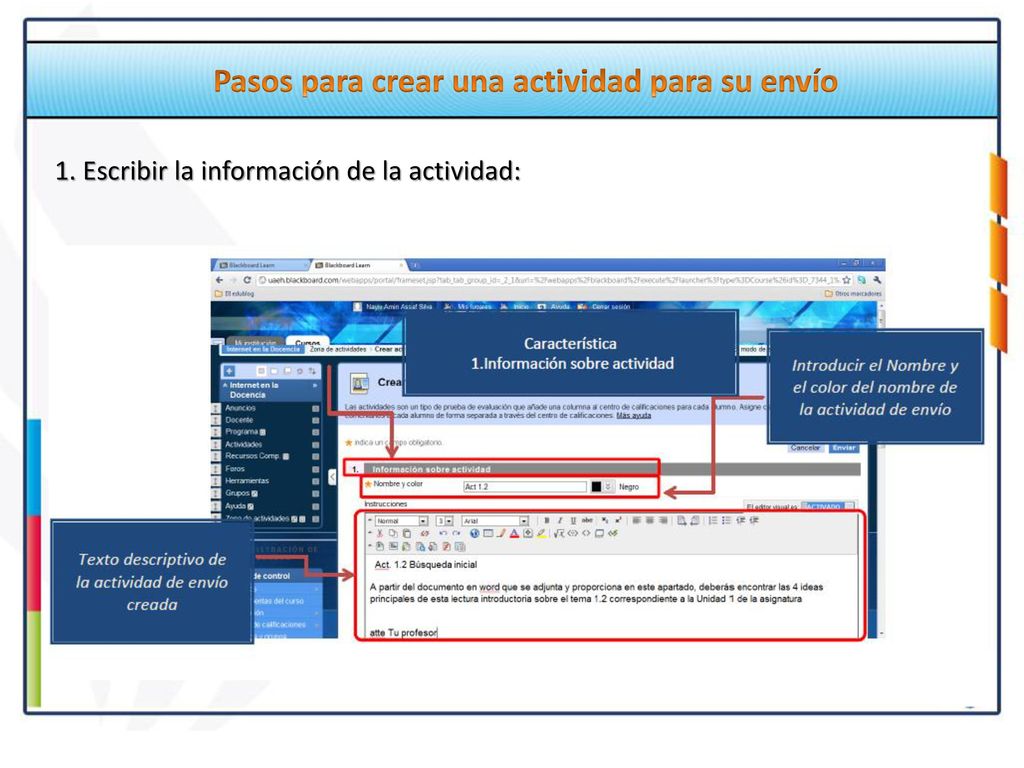Expand the Internet en la Docencia arrow
Screen dimensions: 1024x768
[x=315, y=385]
